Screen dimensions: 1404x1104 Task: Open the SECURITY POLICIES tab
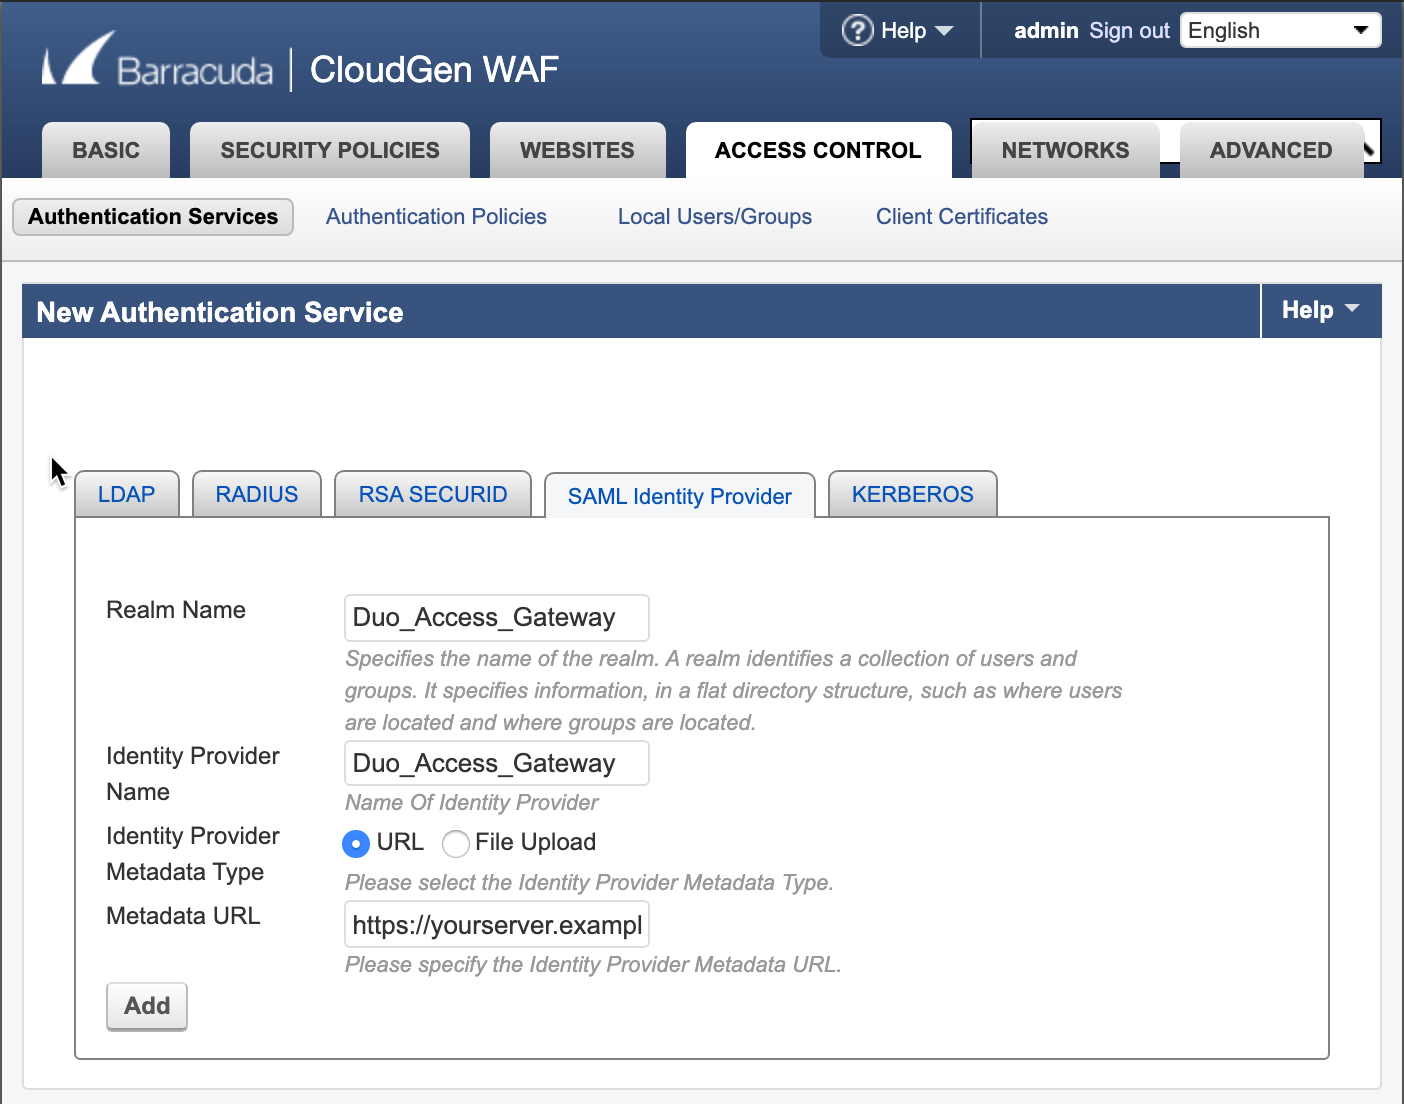329,150
